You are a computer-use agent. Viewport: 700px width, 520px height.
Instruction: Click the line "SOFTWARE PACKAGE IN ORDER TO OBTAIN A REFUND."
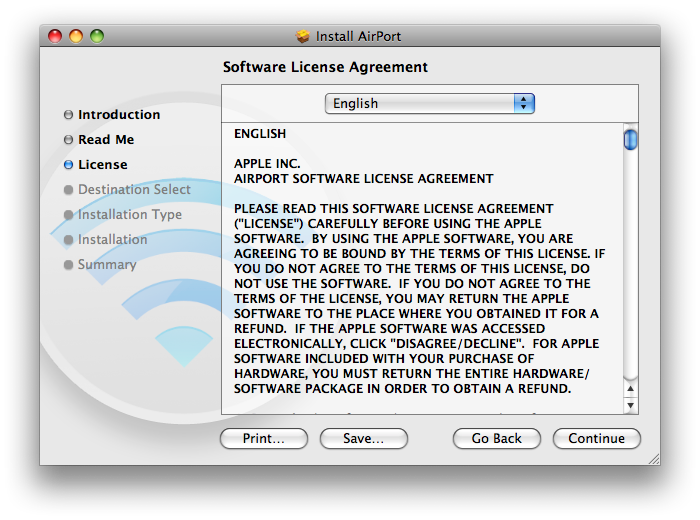click(x=403, y=389)
